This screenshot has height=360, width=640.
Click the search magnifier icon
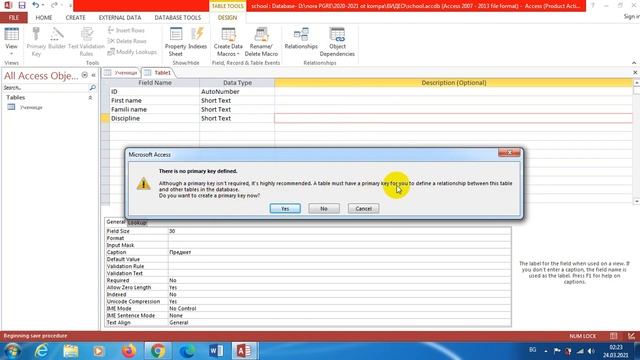pyautogui.click(x=93, y=88)
